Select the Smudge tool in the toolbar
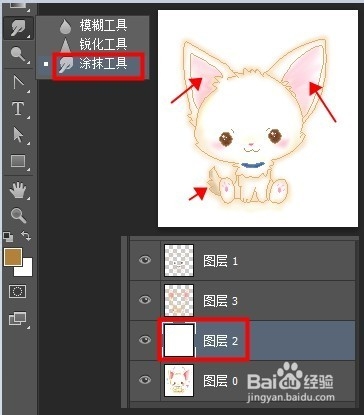This screenshot has width=364, height=415. click(18, 28)
